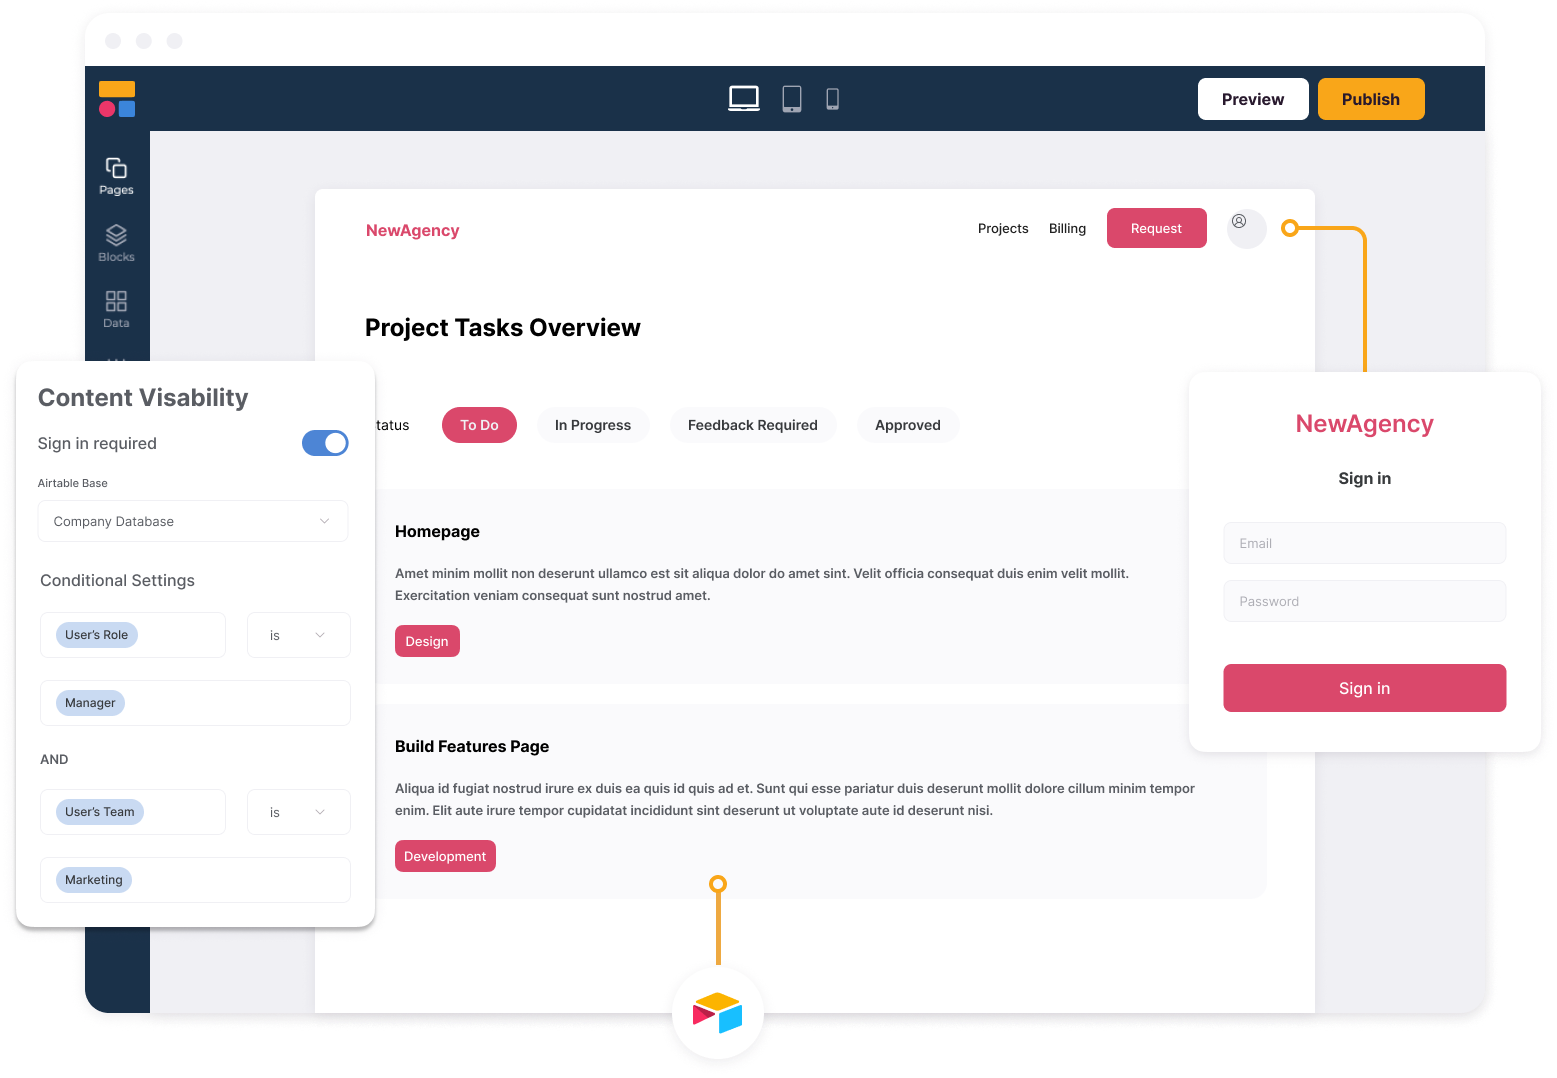The width and height of the screenshot is (1557, 1078).
Task: Open the Pages panel in sidebar
Action: [x=116, y=176]
